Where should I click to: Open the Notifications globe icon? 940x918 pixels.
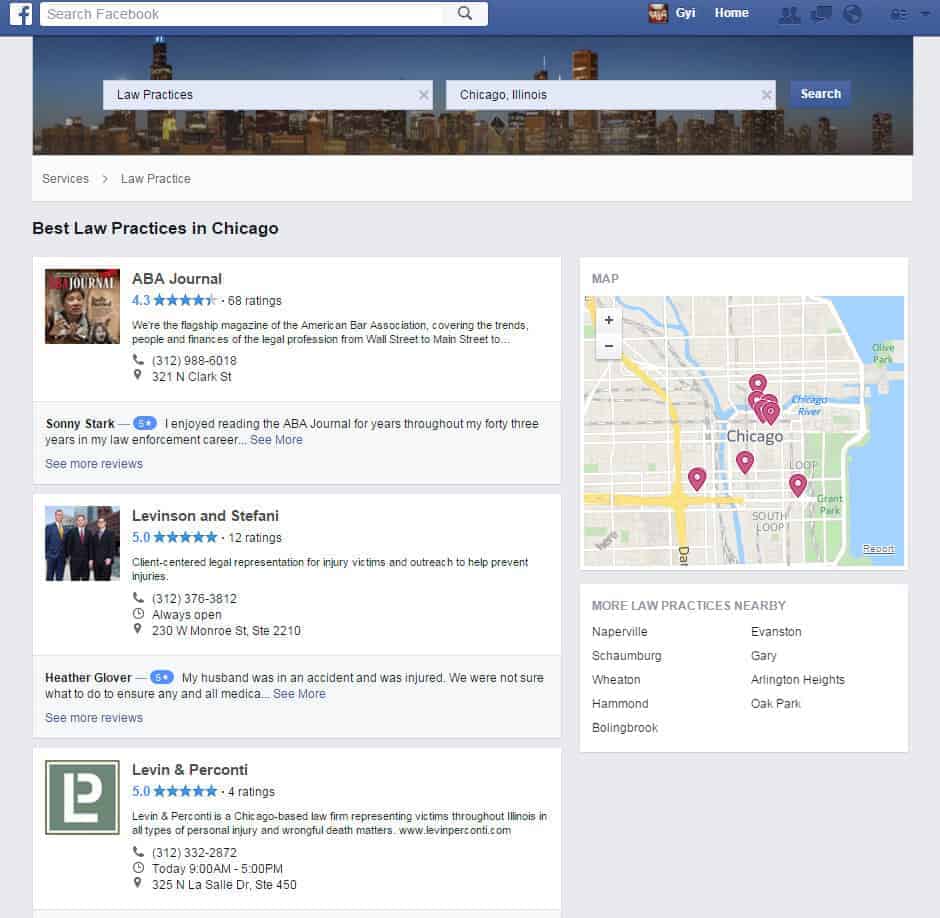[852, 14]
